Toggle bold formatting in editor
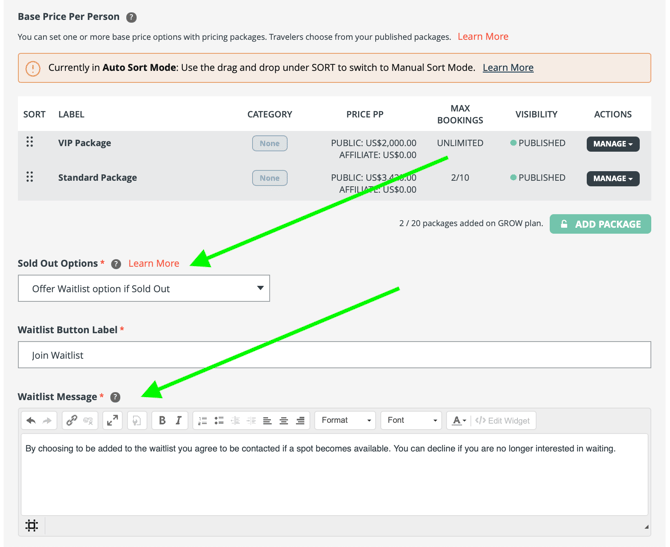 (x=162, y=421)
